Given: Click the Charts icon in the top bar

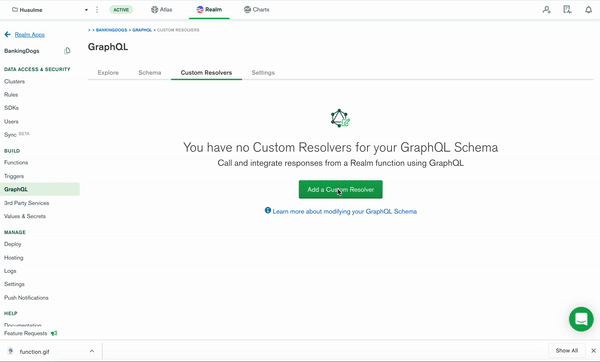Looking at the screenshot, I should (x=247, y=10).
